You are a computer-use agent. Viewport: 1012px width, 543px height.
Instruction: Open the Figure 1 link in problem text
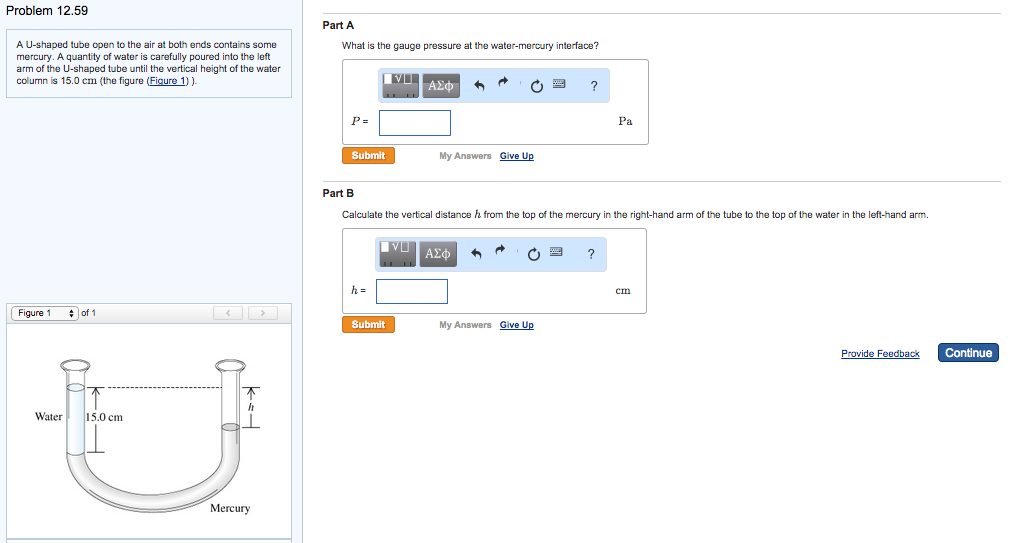(x=168, y=81)
